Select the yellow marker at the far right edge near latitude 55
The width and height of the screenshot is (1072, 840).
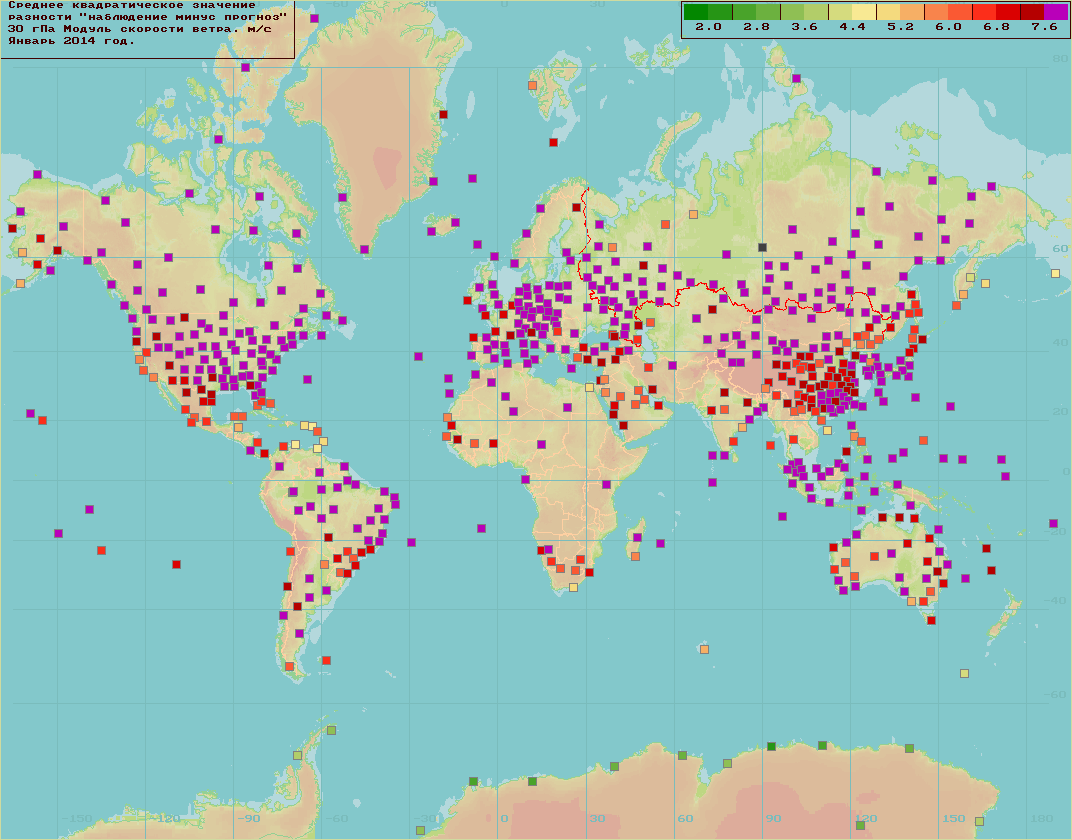click(x=1055, y=273)
